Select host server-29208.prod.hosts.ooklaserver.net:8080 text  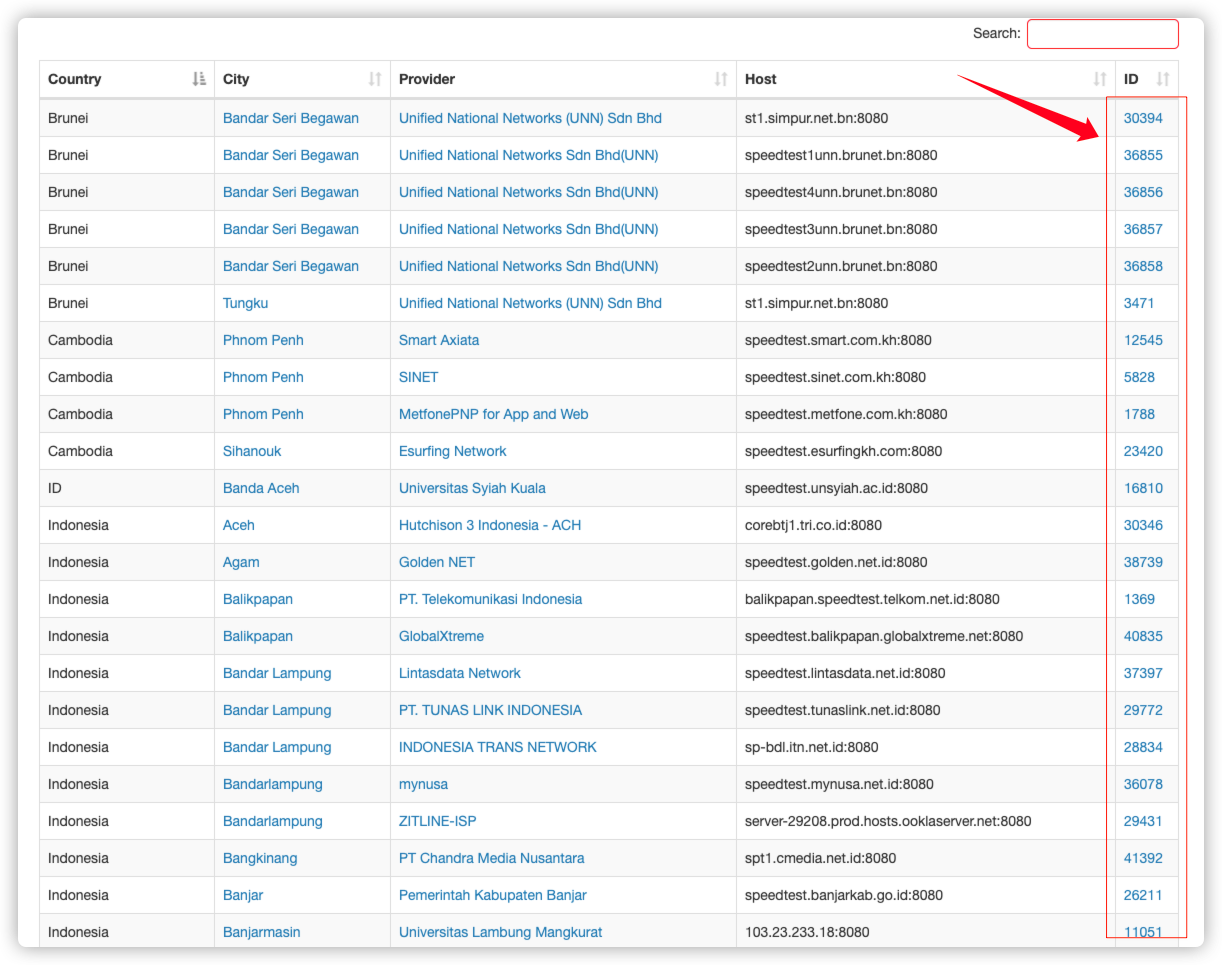coord(888,821)
